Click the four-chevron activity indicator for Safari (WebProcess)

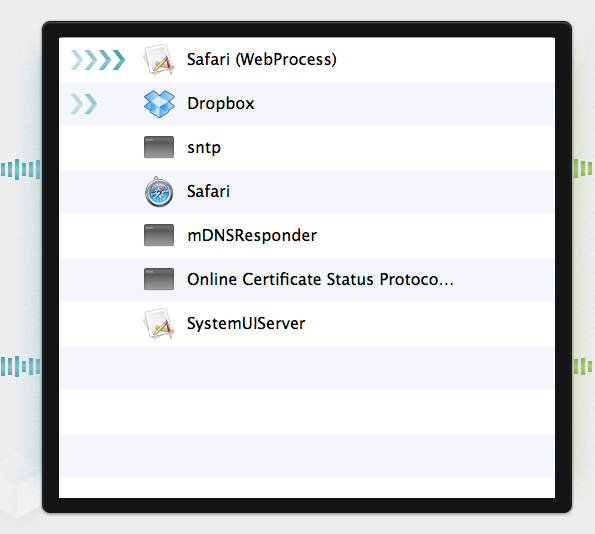click(x=98, y=60)
